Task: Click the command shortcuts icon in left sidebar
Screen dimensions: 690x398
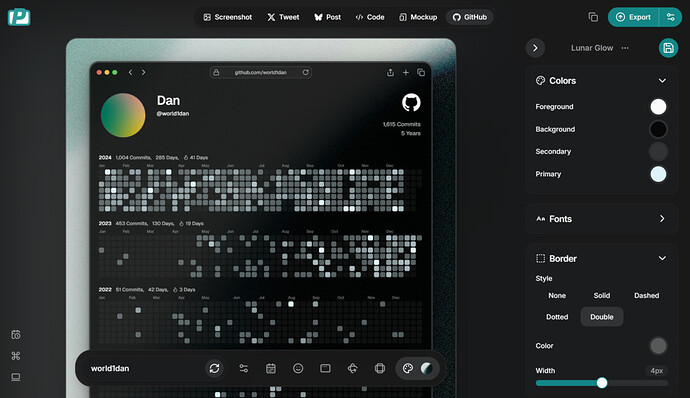Action: pyautogui.click(x=16, y=356)
